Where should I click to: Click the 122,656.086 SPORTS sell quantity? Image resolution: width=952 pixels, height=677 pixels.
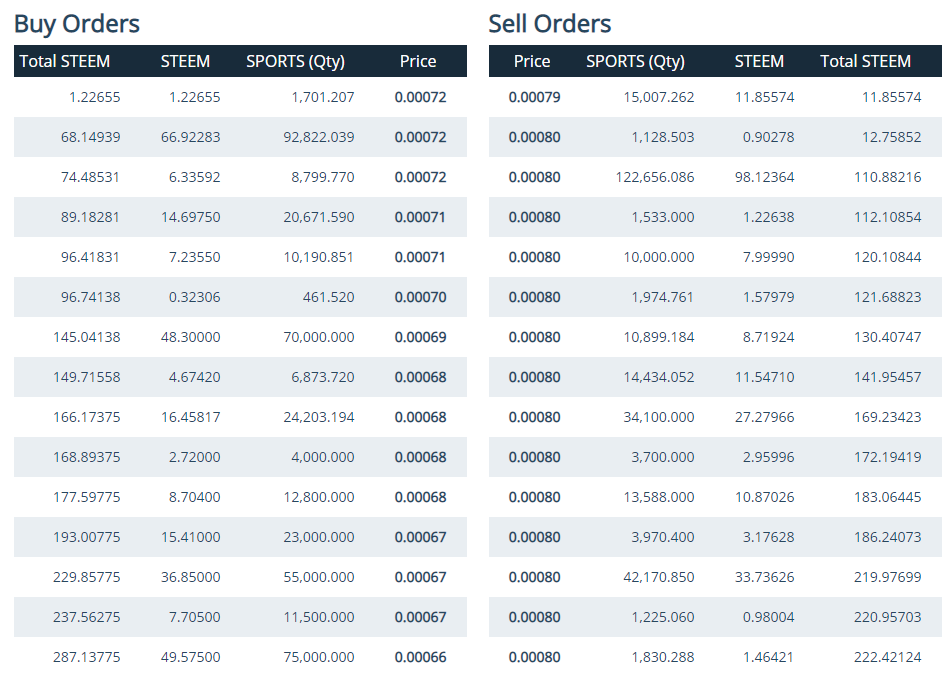click(654, 177)
